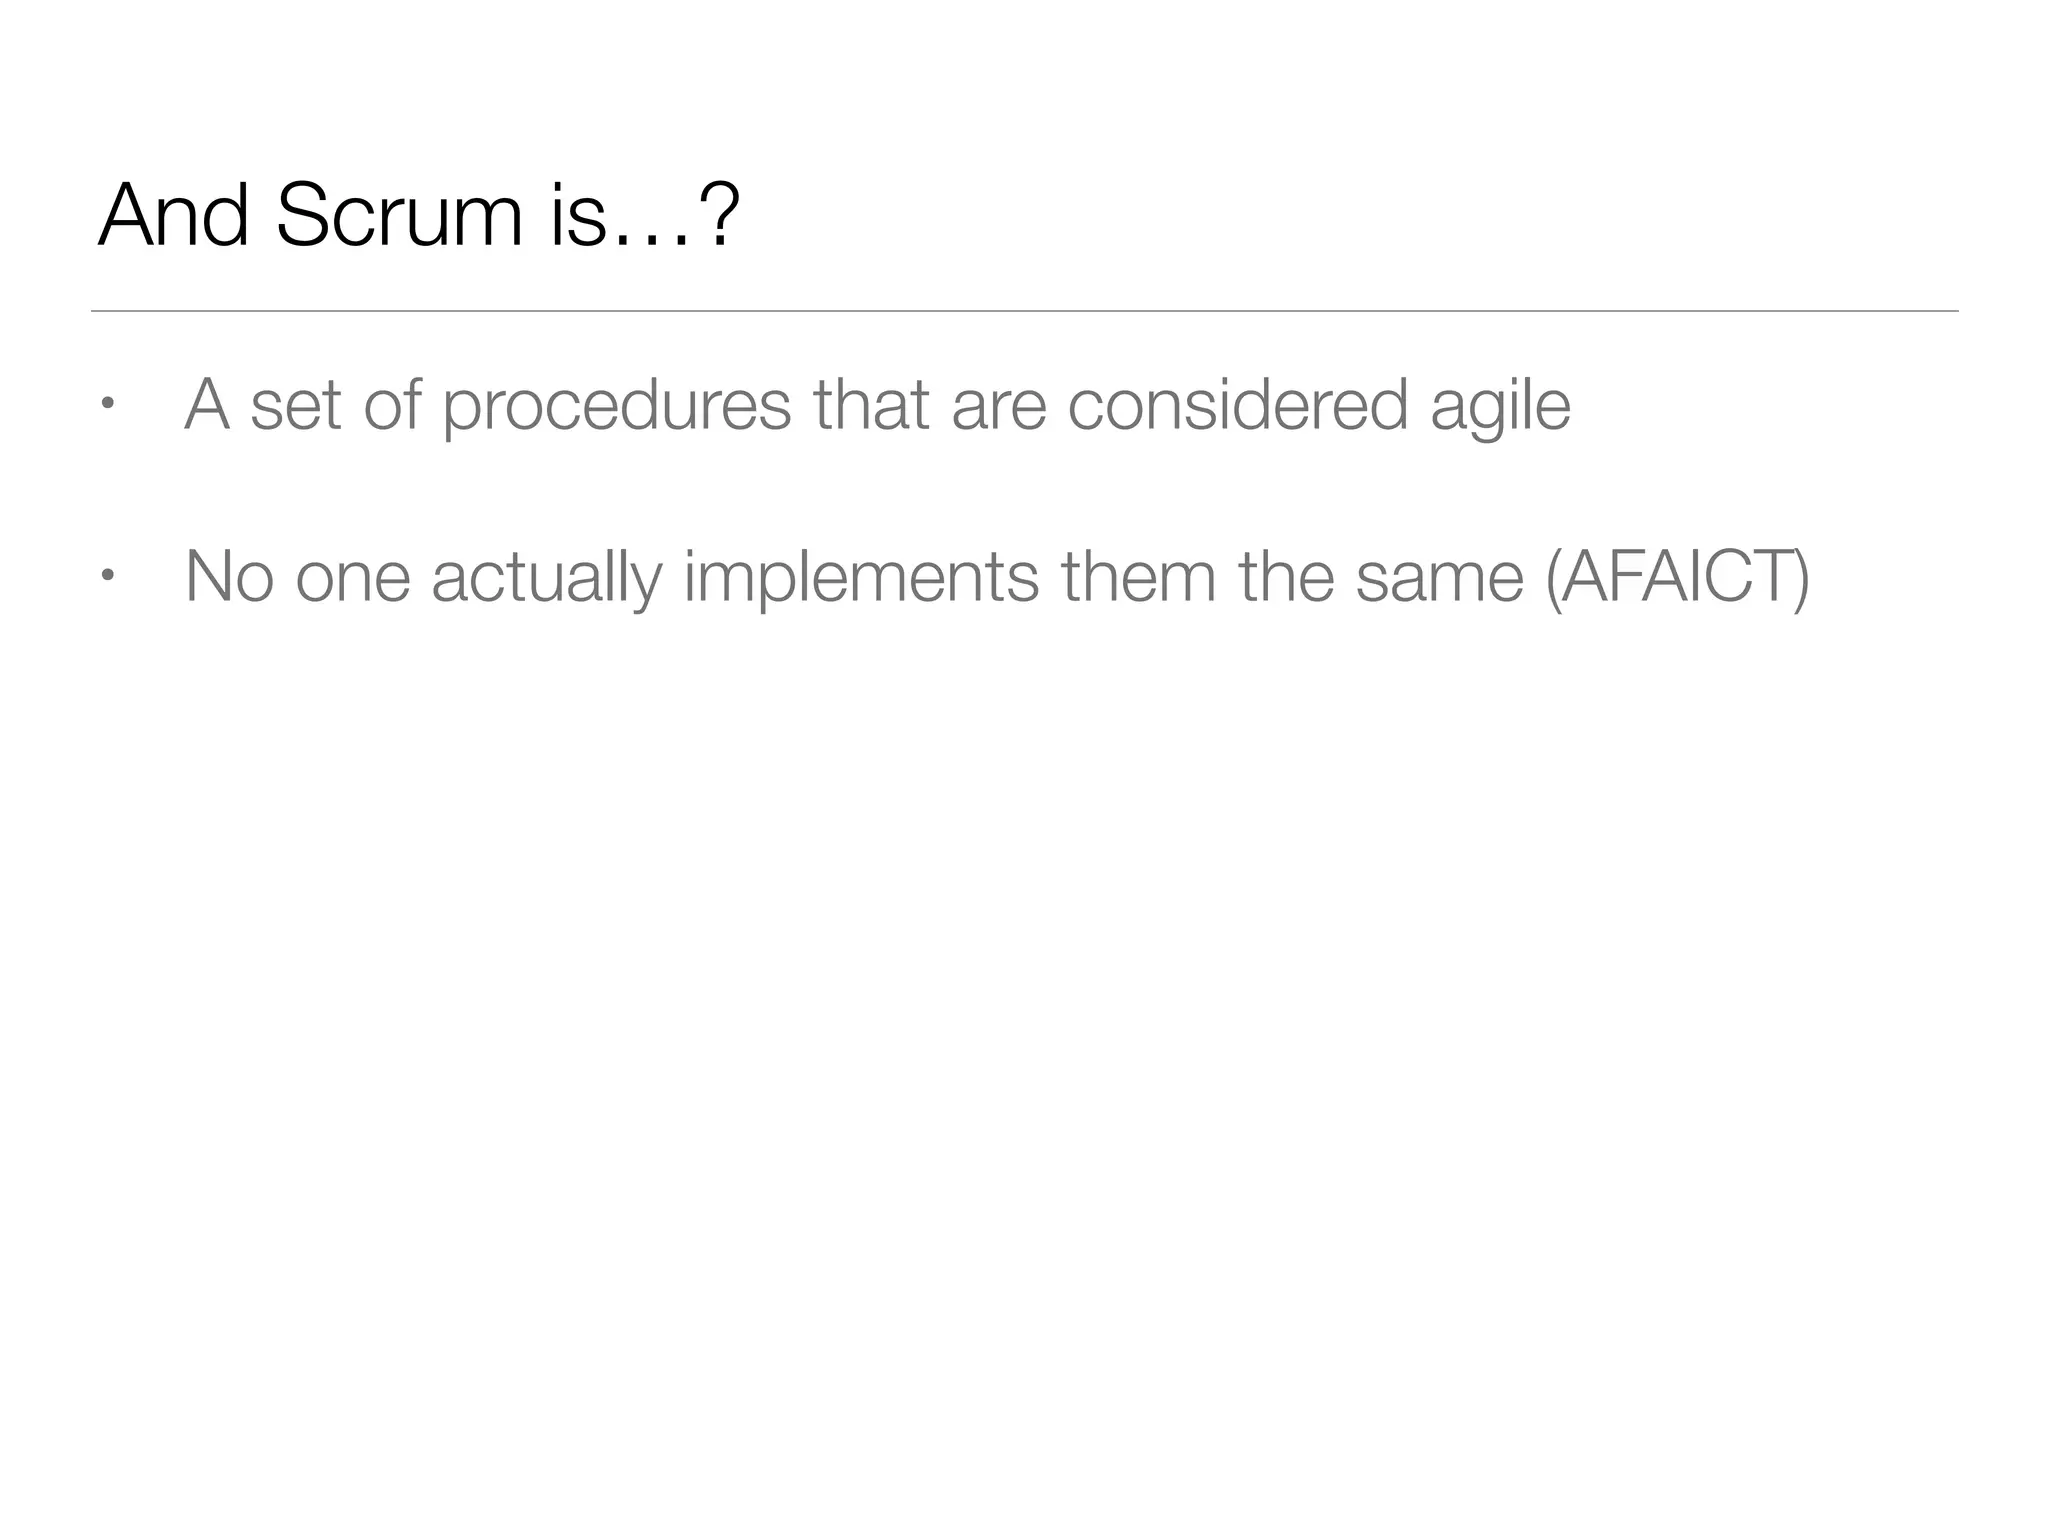Screen dimensions: 2048x1536
Task: Click the word 'that' in the first bullet
Action: pos(872,405)
